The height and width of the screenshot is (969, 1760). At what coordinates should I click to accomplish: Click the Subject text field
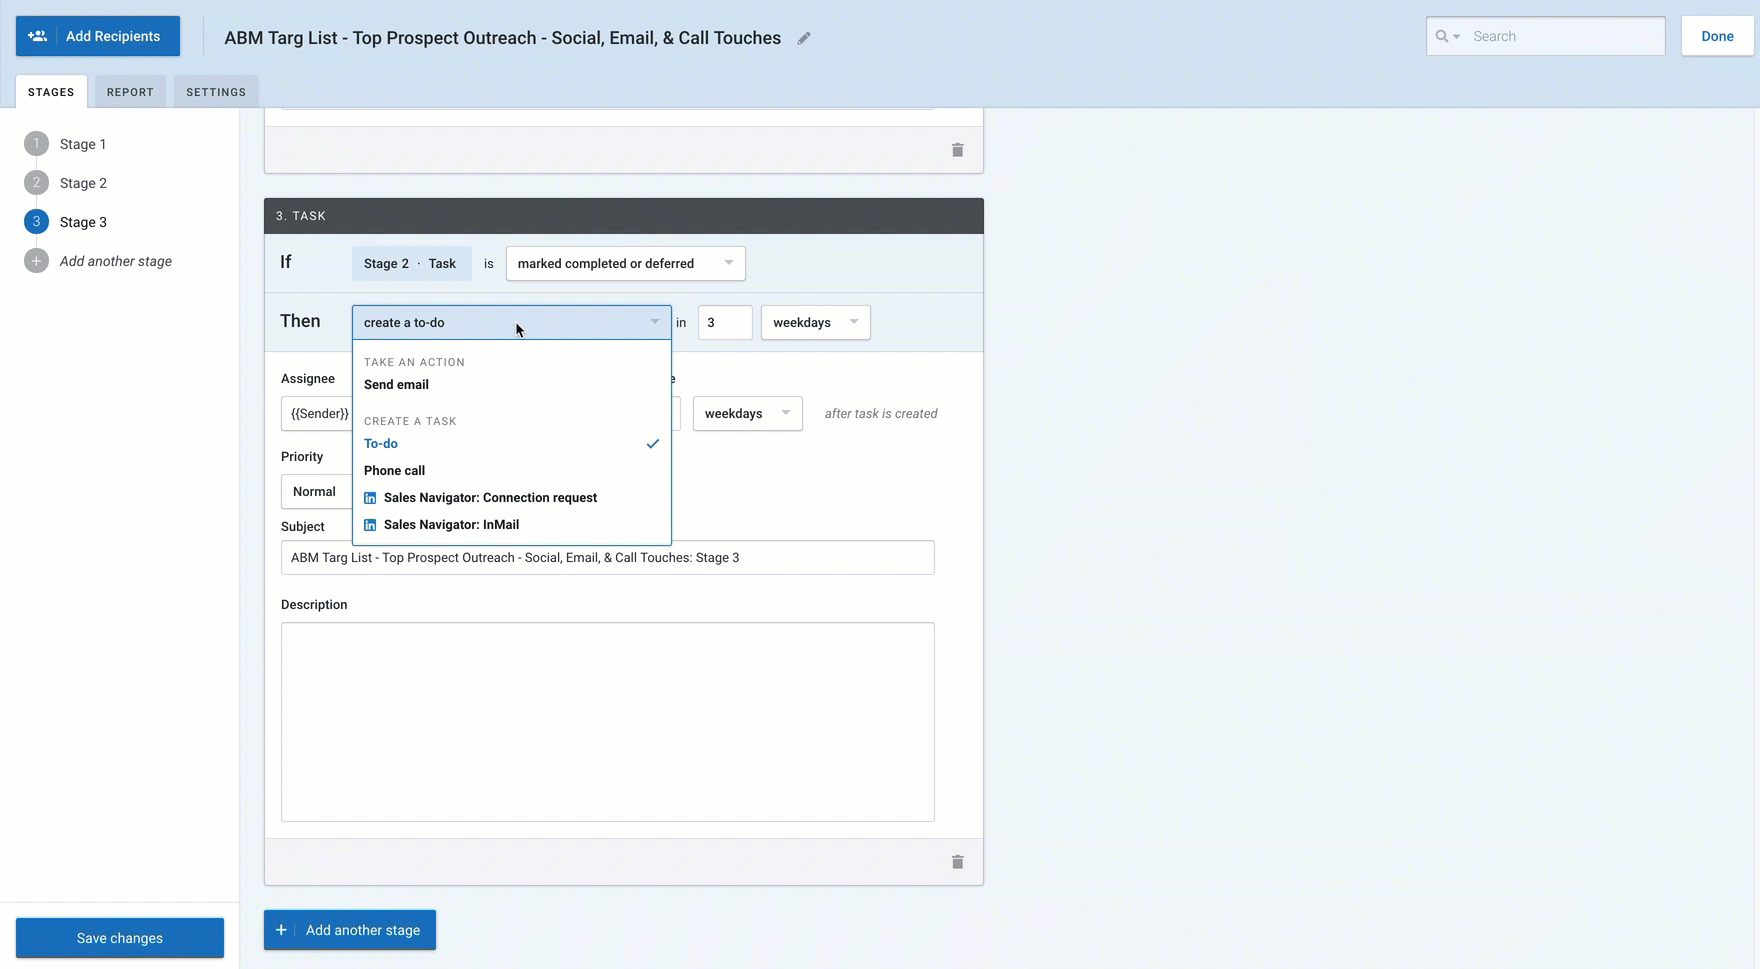[607, 558]
